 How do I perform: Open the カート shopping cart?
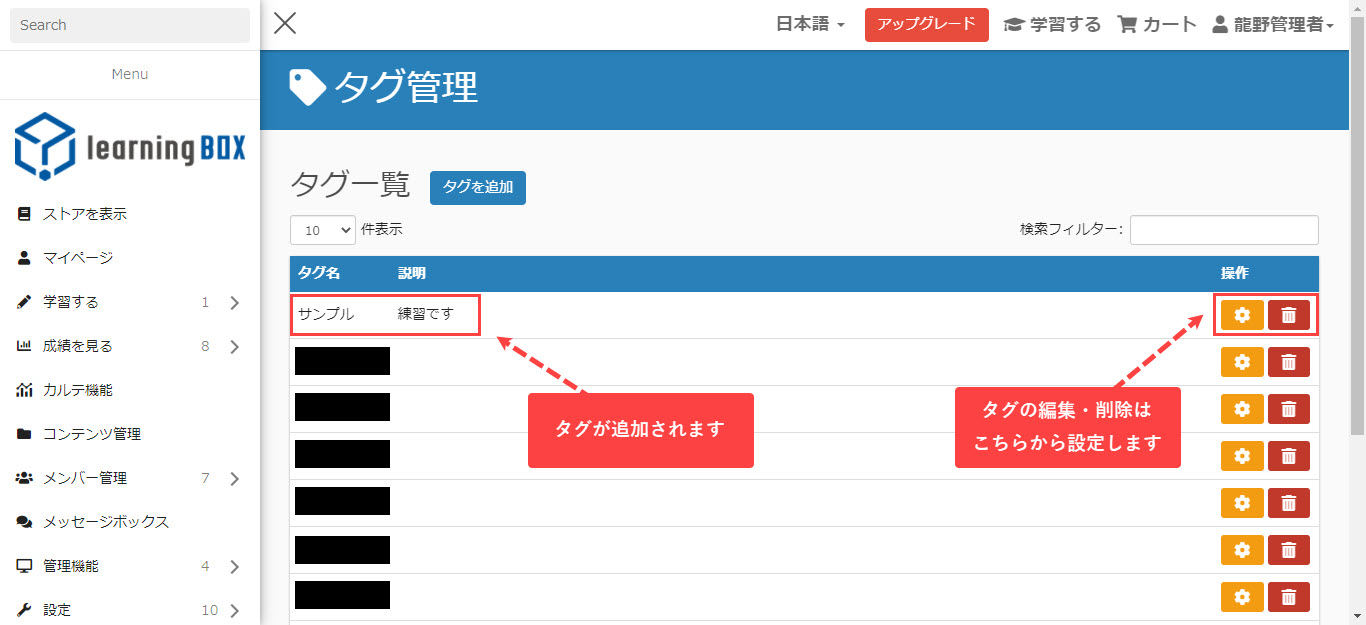coord(1157,25)
